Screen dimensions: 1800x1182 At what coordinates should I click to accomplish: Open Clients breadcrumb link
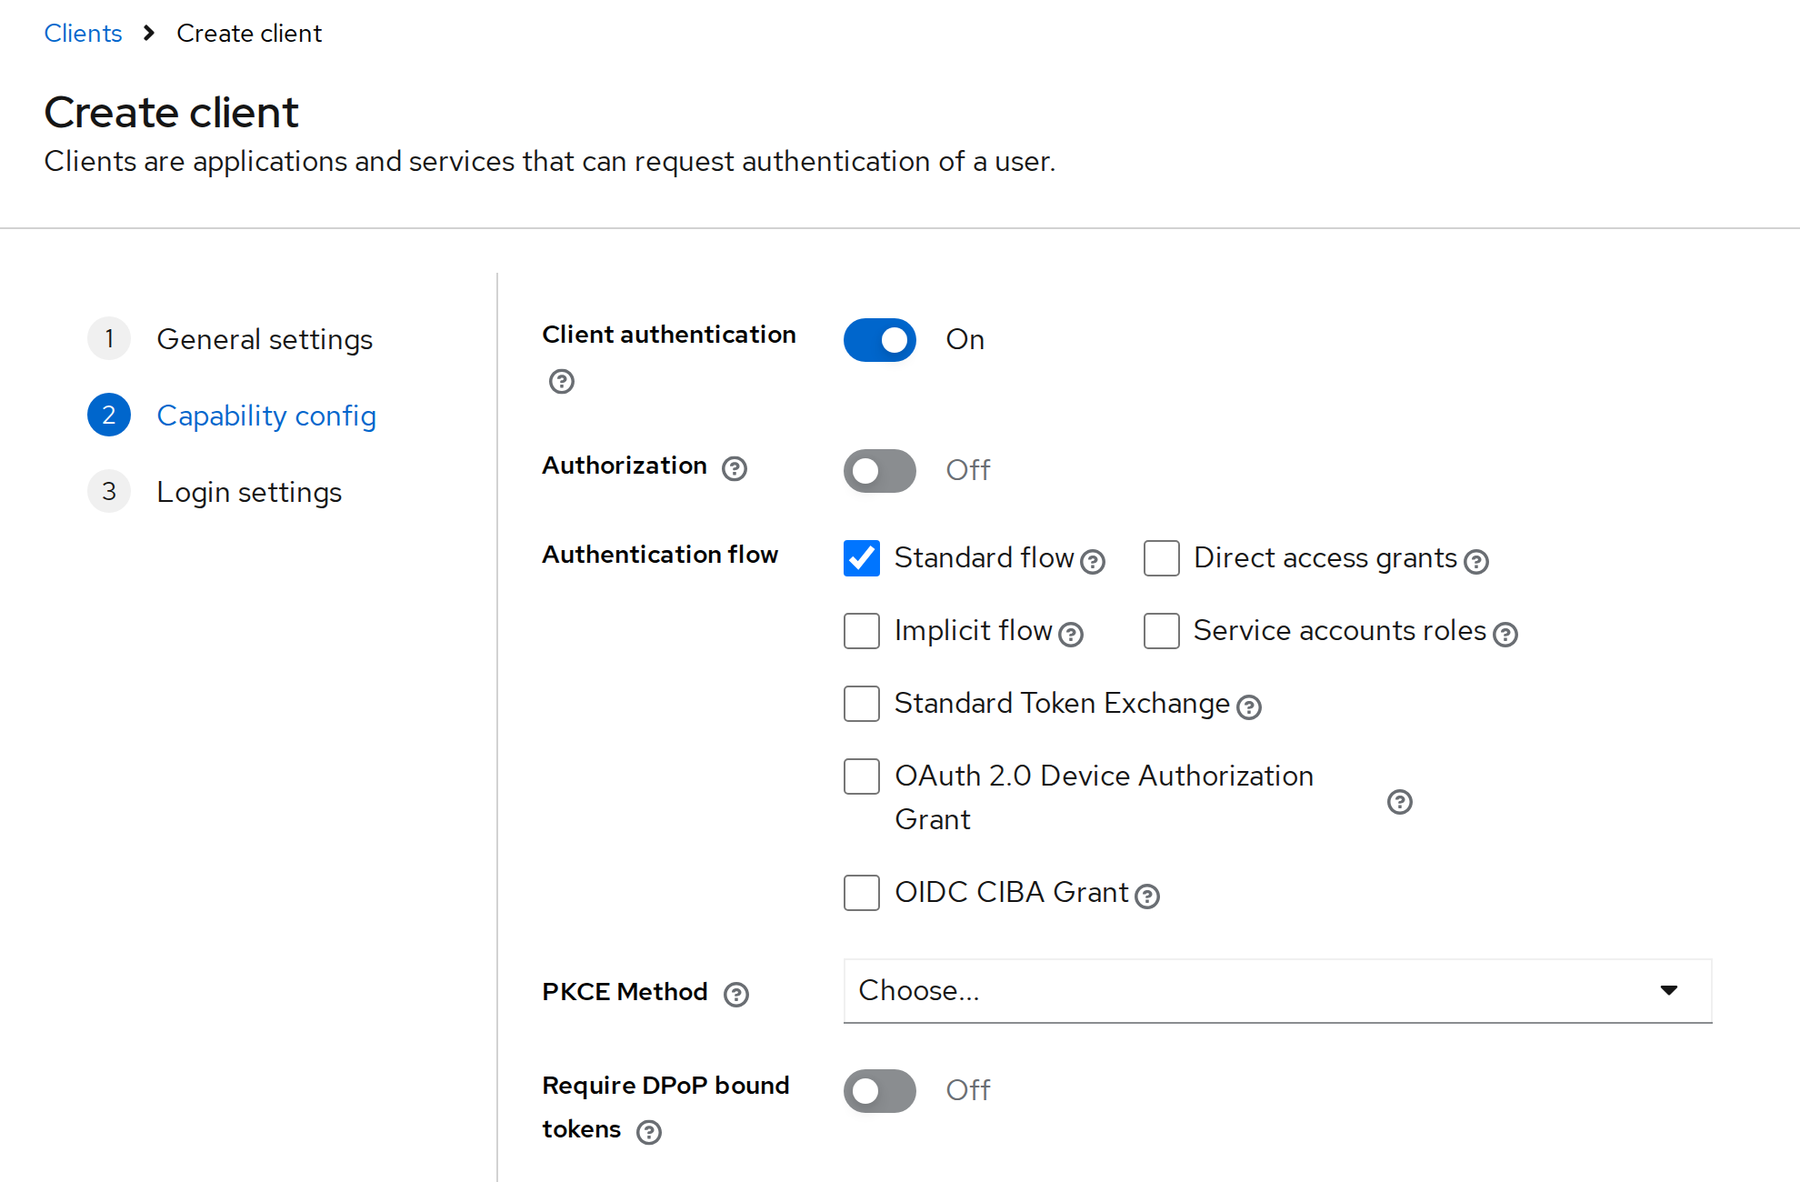click(x=83, y=33)
